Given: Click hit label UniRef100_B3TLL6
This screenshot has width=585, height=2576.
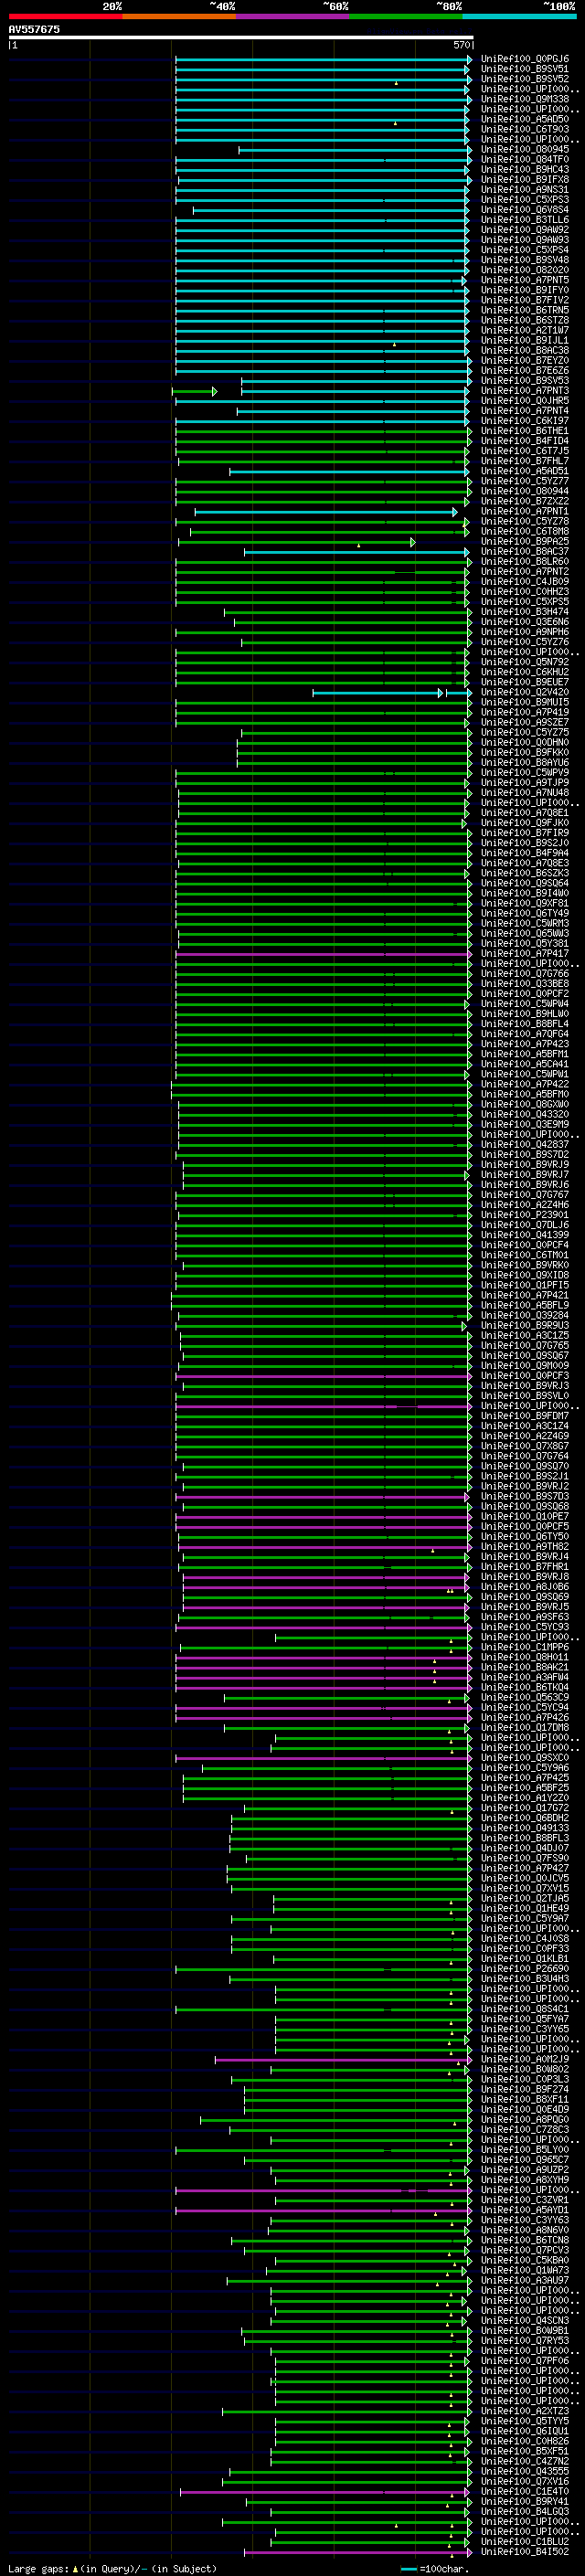Looking at the screenshot, I should click(525, 220).
